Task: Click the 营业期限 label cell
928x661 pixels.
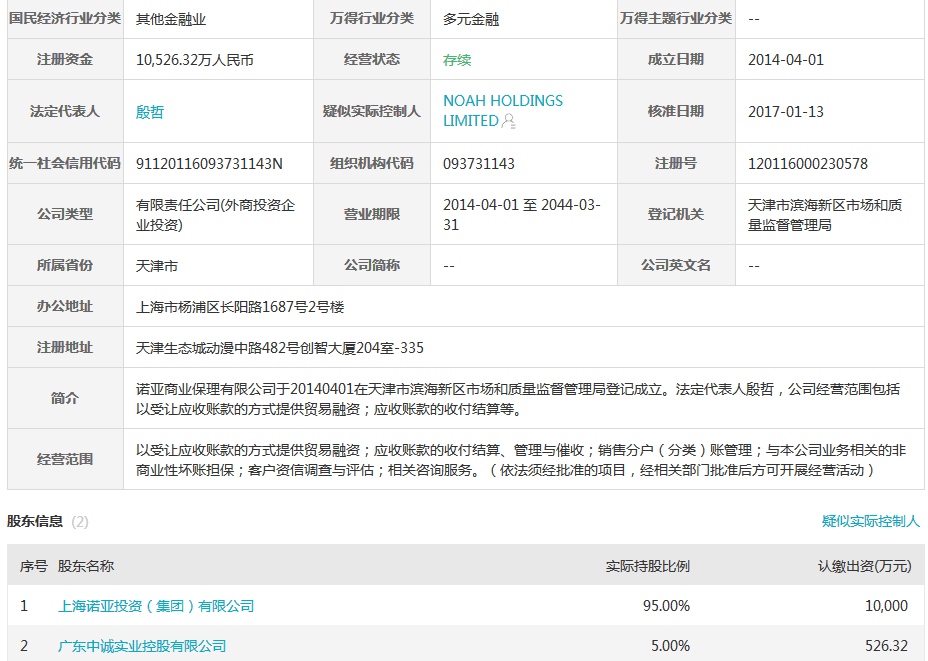Action: 372,214
